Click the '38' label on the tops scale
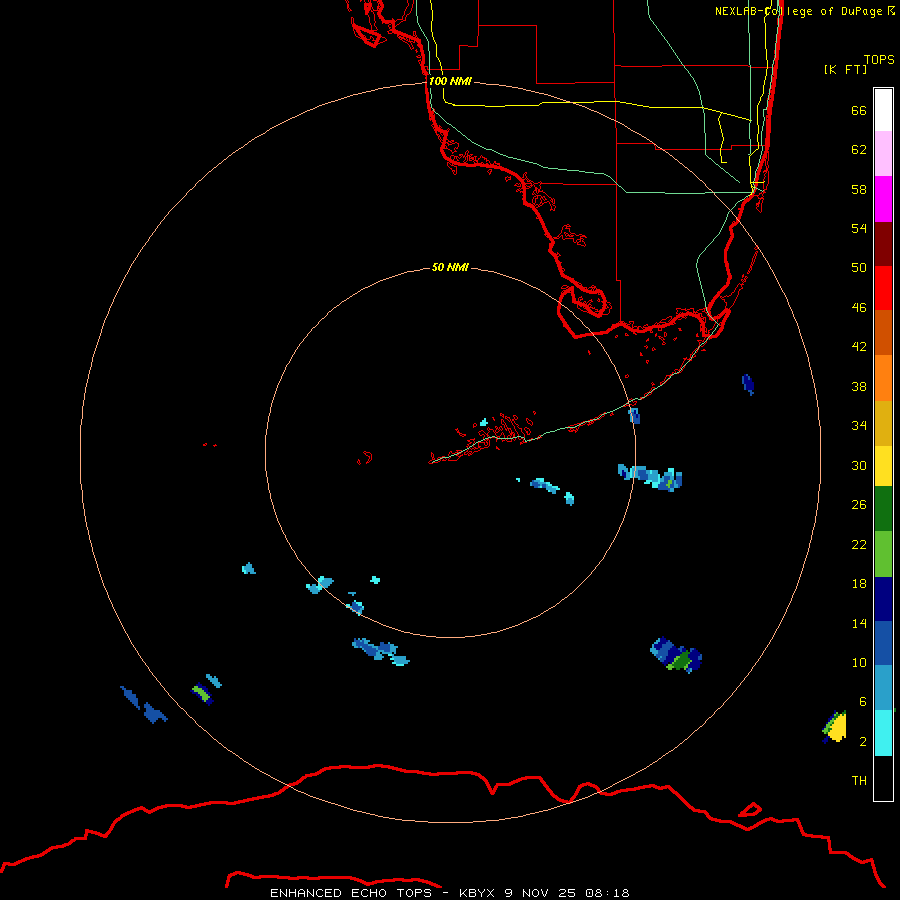This screenshot has height=900, width=900. [859, 386]
